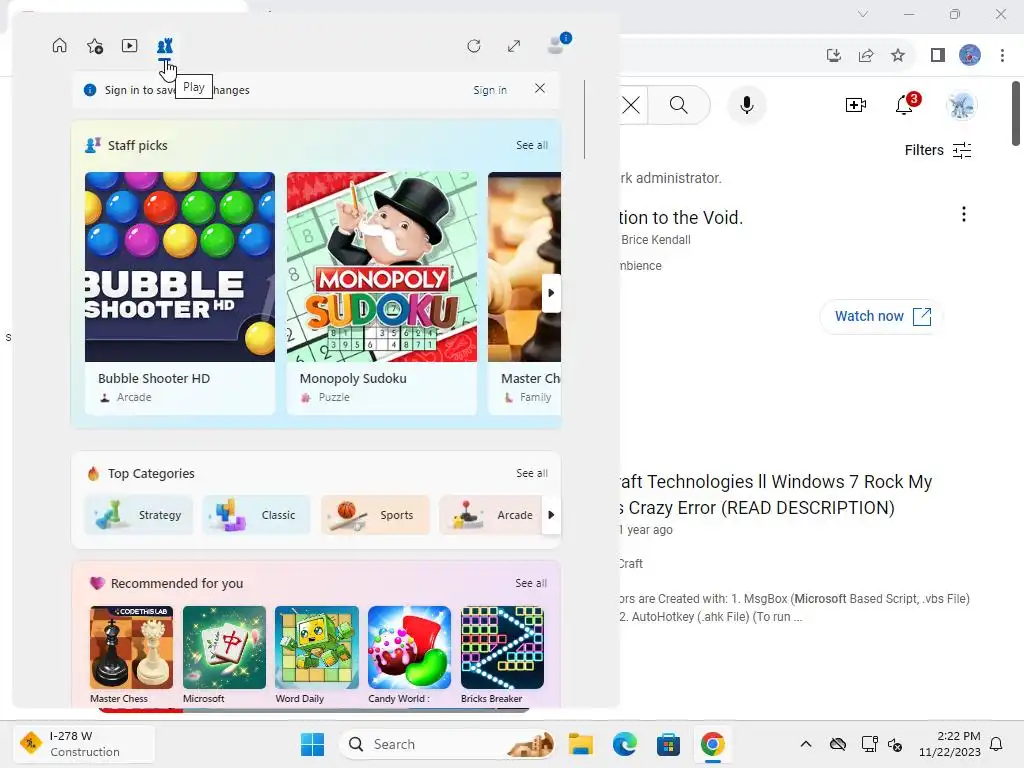Image resolution: width=1024 pixels, height=768 pixels.
Task: Open Master Chess in Recommended for you
Action: point(131,655)
